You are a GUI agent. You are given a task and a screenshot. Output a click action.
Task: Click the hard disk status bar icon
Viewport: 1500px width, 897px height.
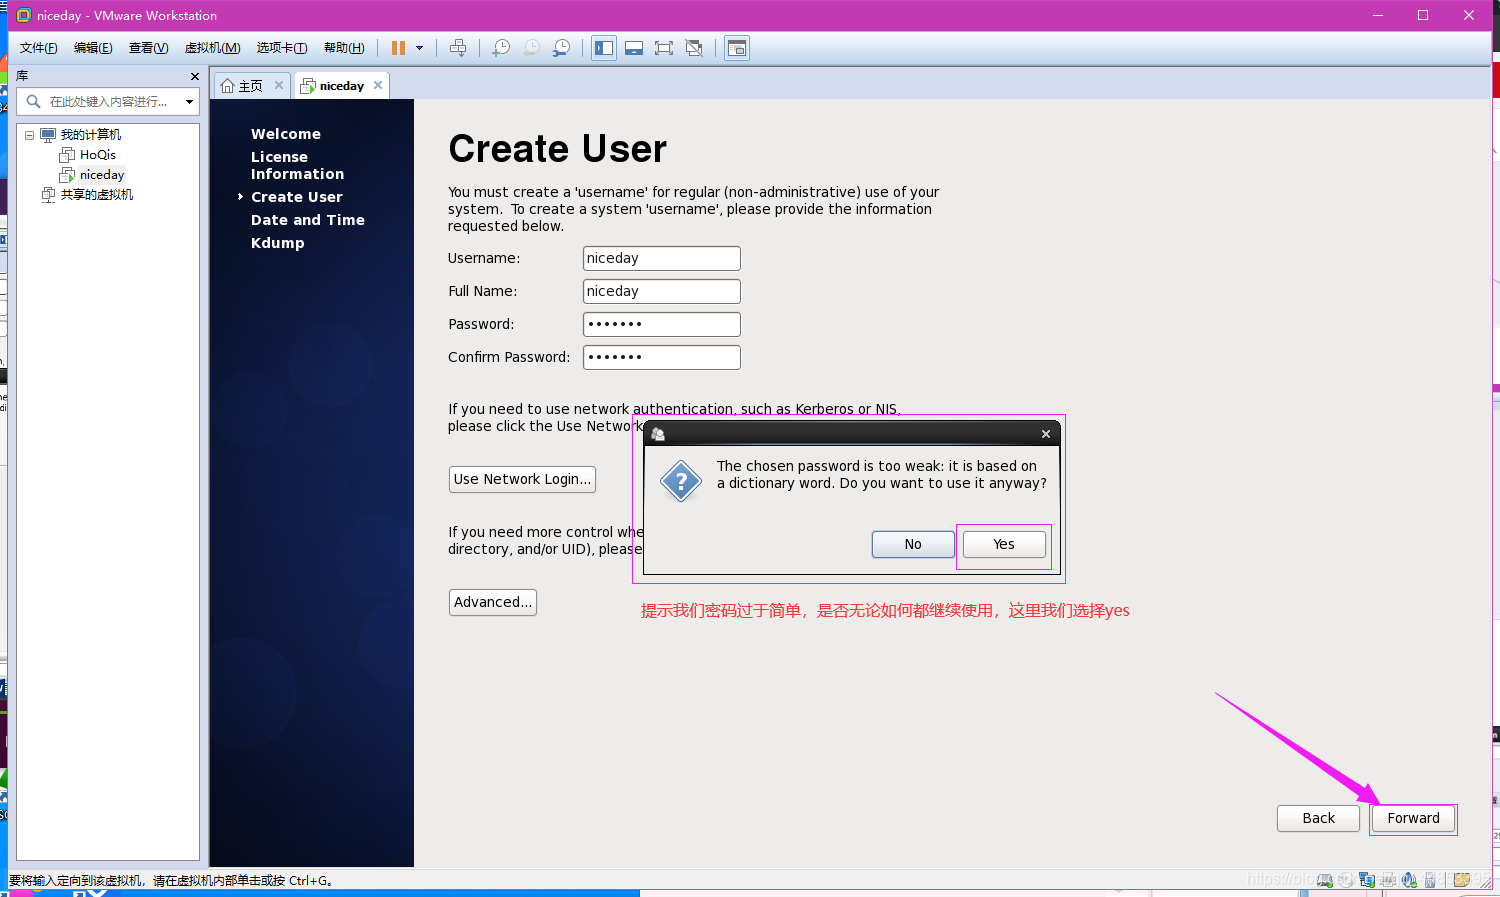1324,880
